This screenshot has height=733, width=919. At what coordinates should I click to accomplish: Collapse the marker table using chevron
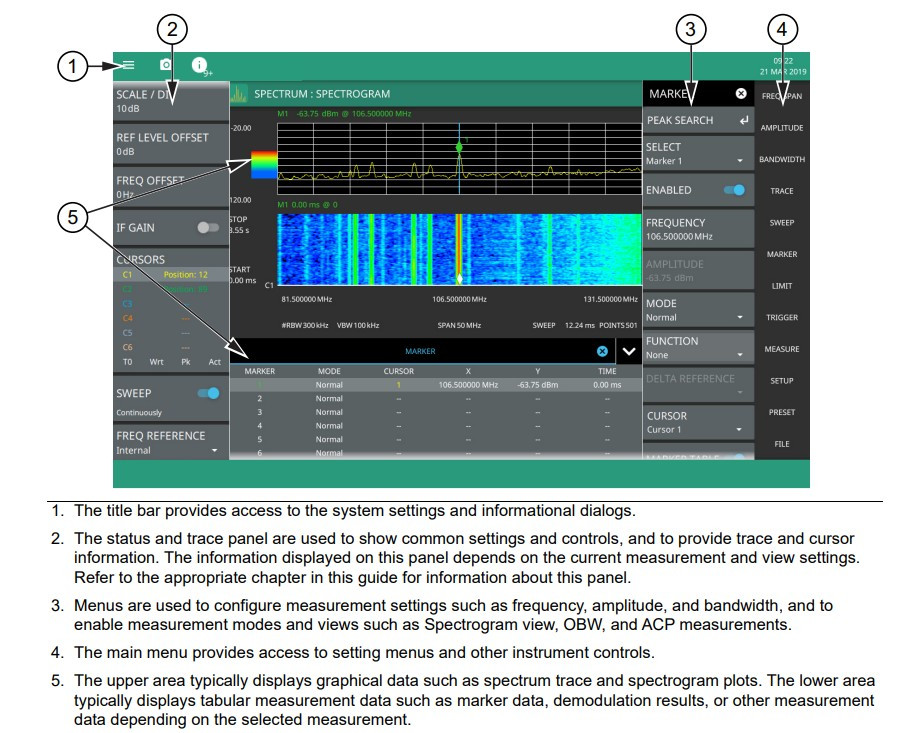click(629, 351)
